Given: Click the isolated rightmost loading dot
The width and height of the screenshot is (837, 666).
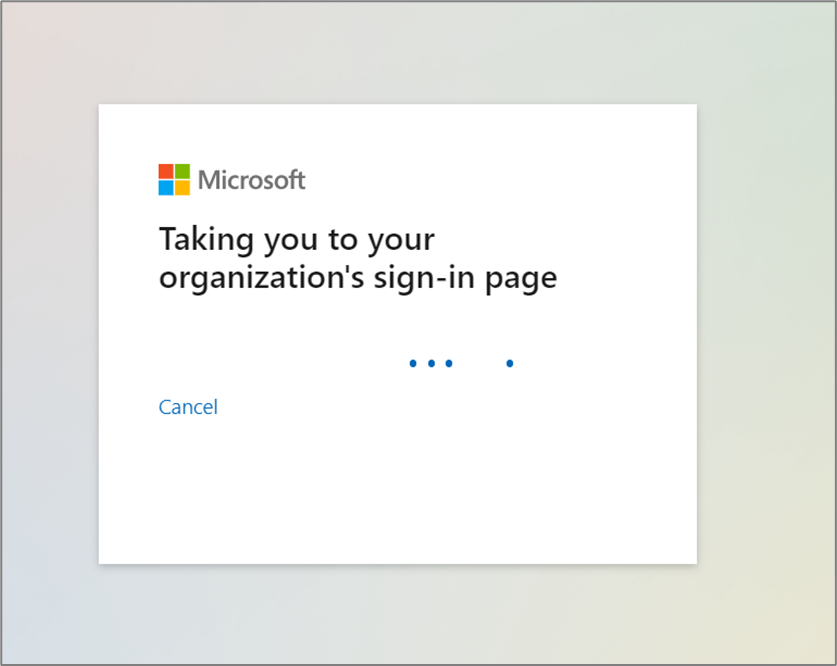Looking at the screenshot, I should (x=510, y=363).
